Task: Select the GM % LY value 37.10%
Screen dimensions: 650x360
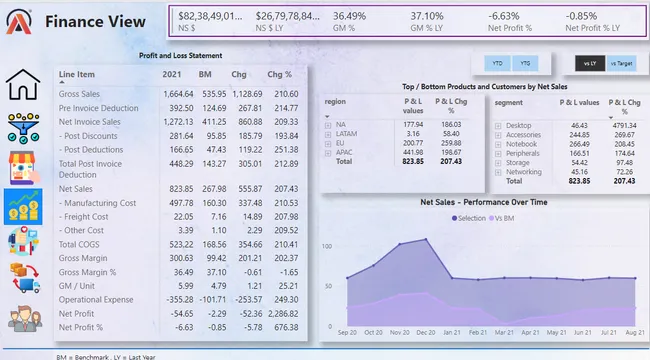Action: pos(427,17)
